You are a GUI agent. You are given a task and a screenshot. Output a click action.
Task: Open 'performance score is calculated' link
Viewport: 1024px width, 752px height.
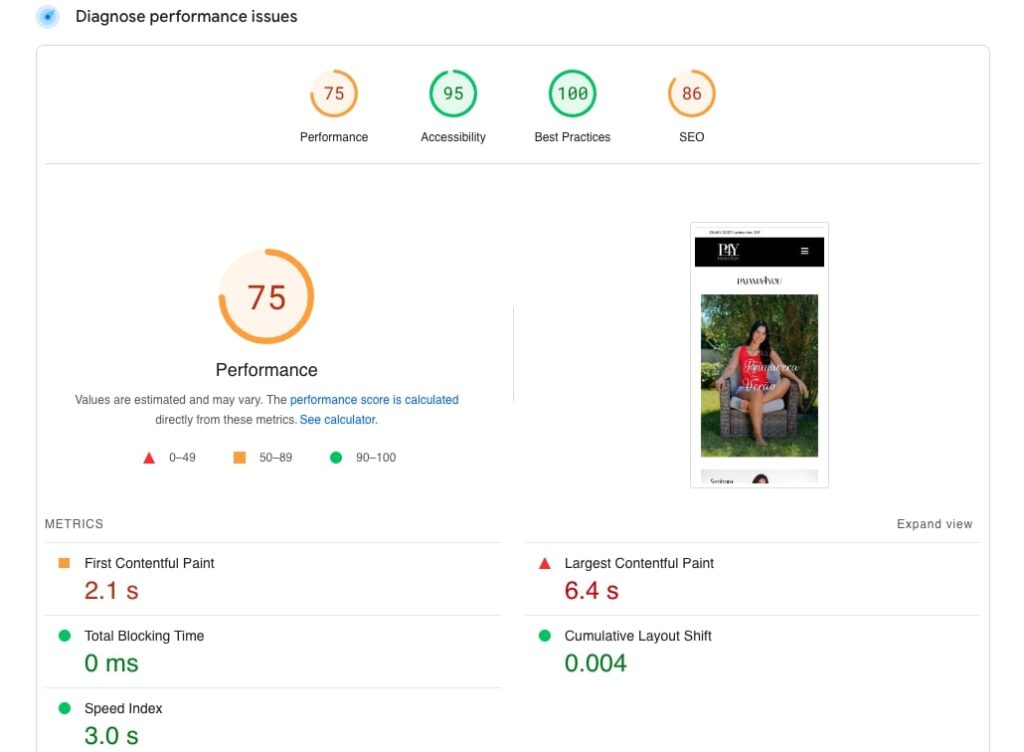(x=374, y=400)
